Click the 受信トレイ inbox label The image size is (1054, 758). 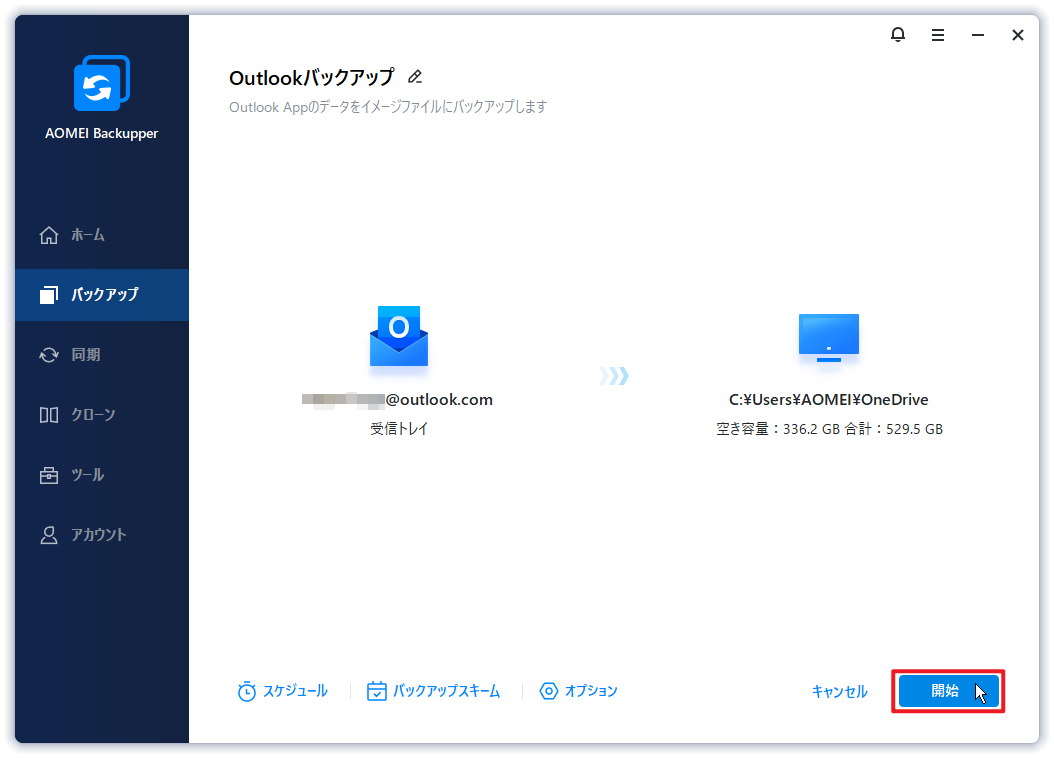tap(399, 429)
